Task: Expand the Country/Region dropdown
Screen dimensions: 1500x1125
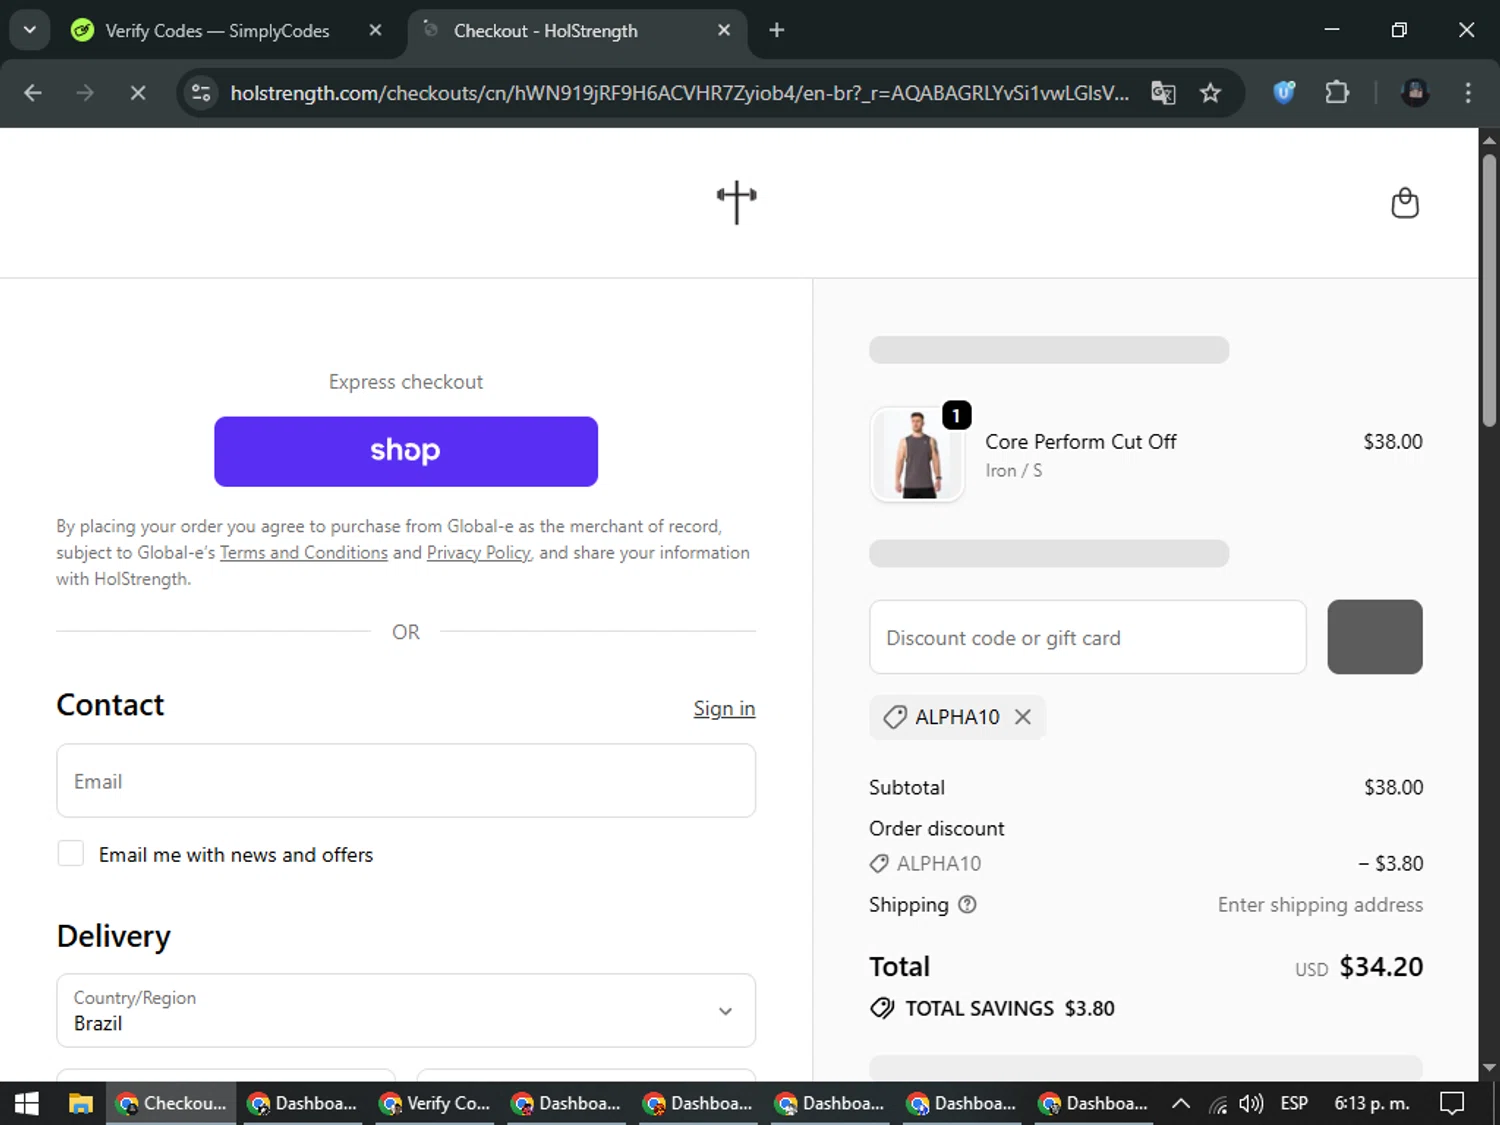Action: [406, 1011]
